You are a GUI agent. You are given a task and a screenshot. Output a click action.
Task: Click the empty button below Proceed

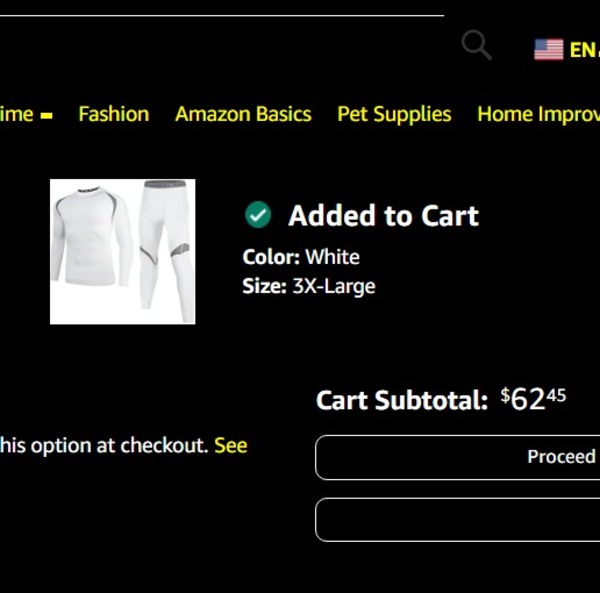pyautogui.click(x=458, y=519)
